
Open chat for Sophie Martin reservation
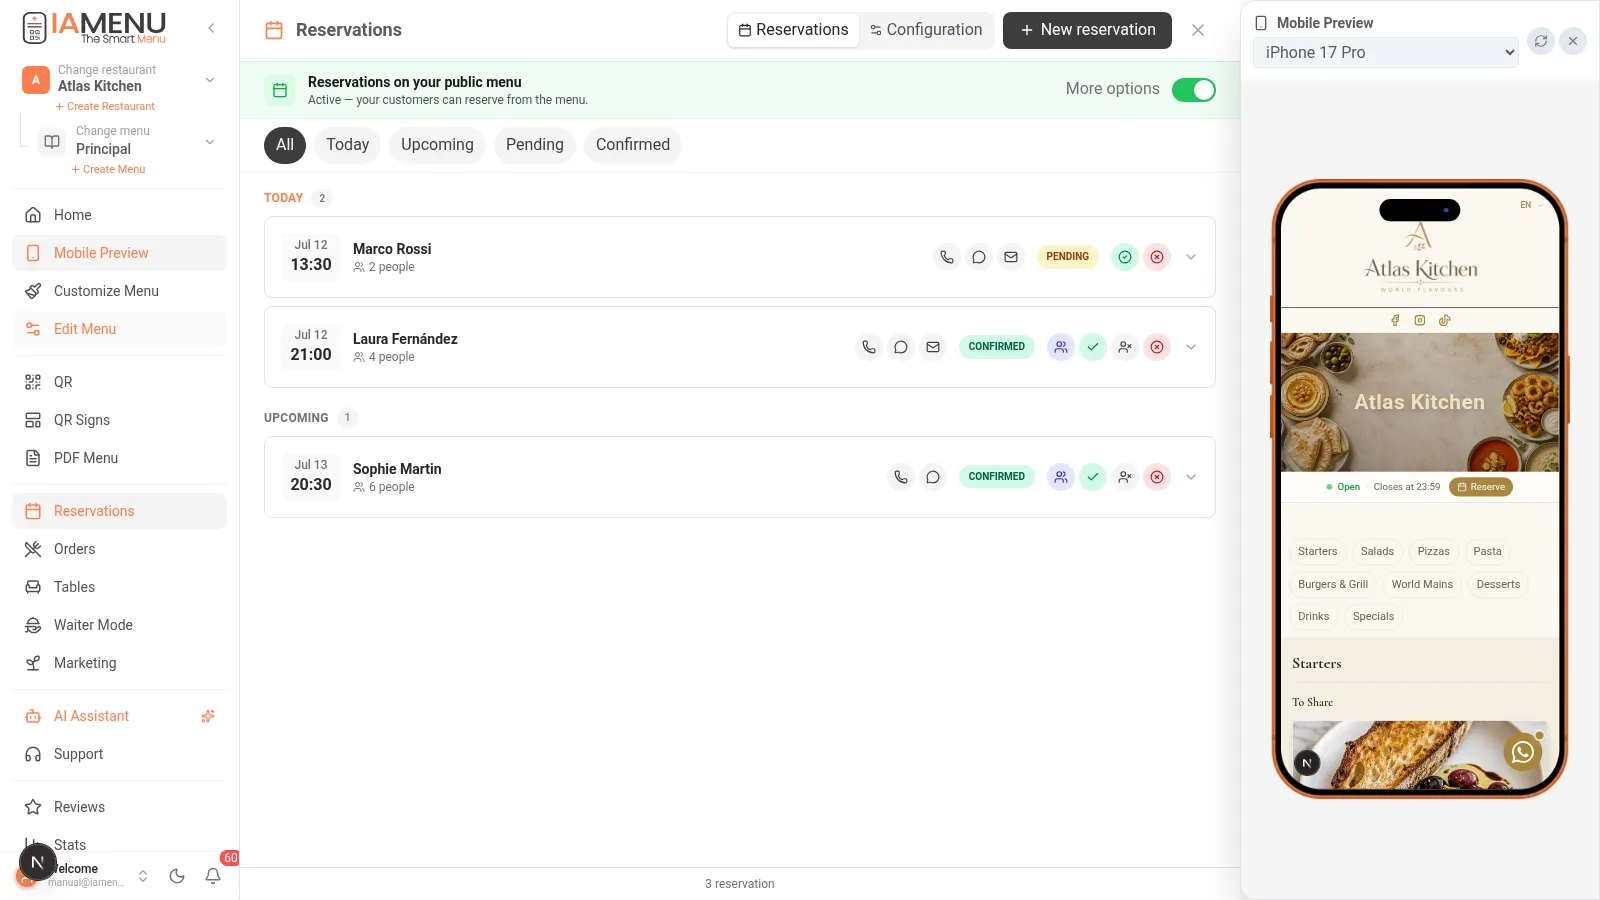[933, 477]
